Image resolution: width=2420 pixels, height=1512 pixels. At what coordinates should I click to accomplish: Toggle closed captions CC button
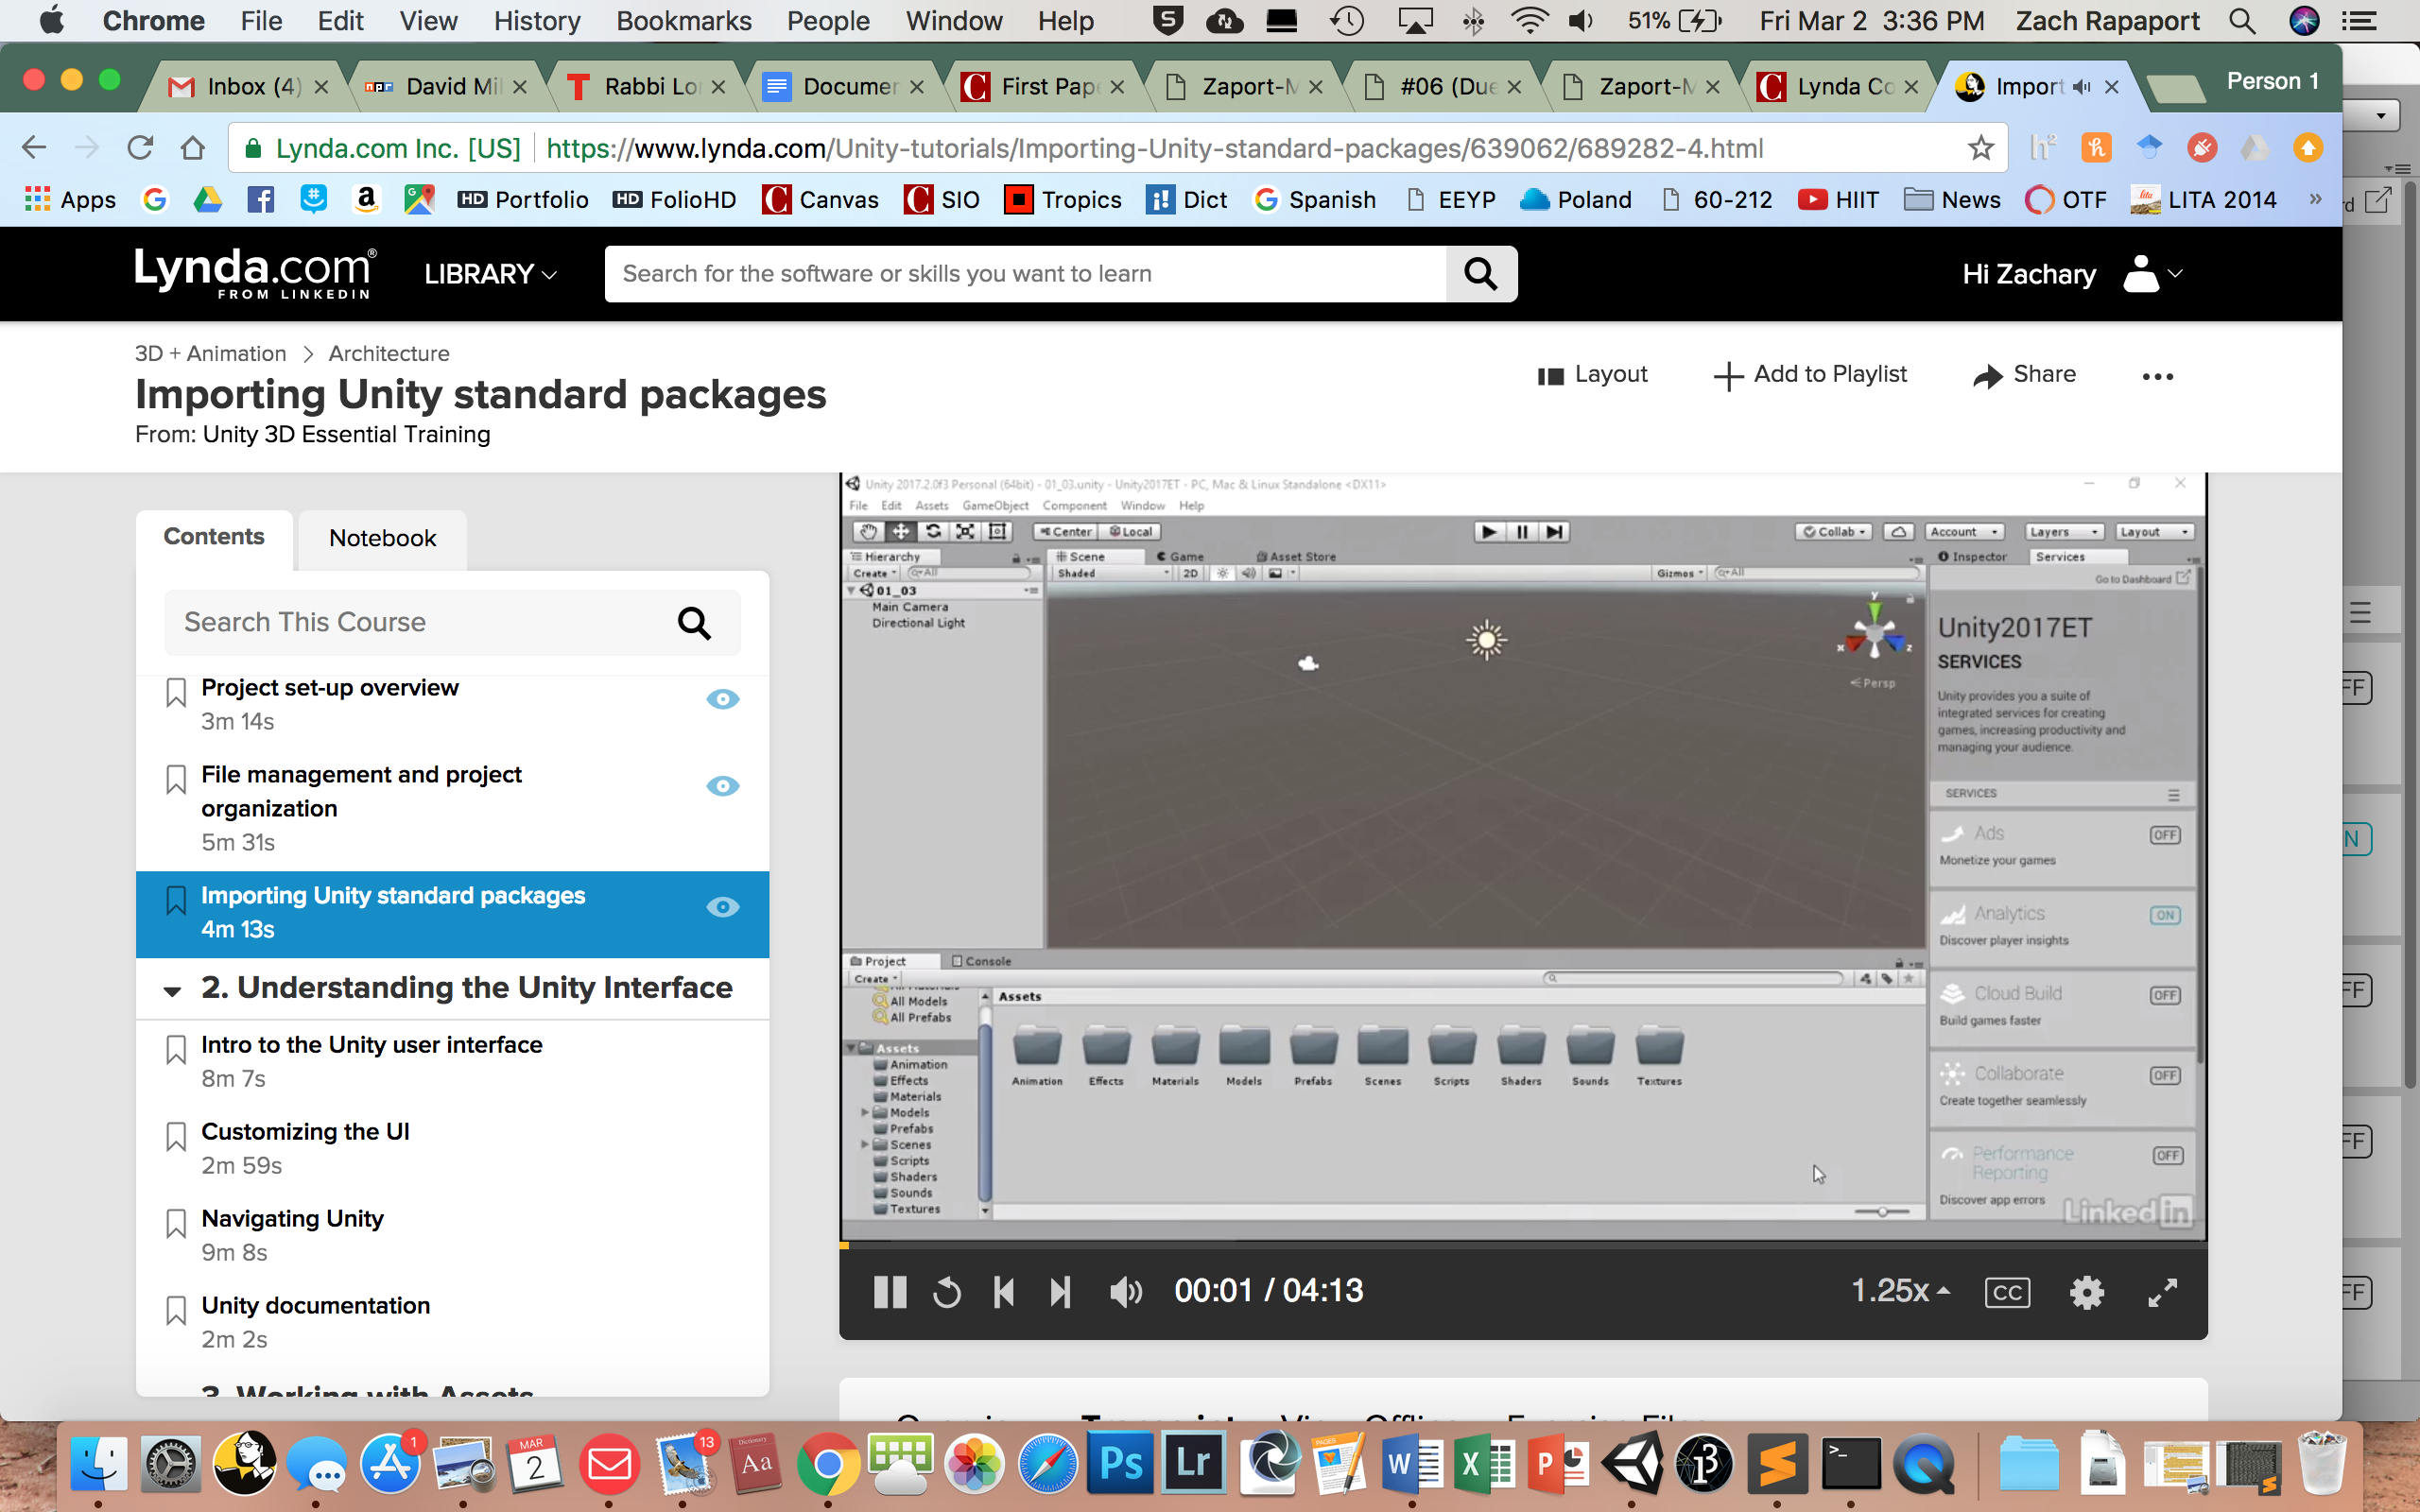tap(2007, 1292)
